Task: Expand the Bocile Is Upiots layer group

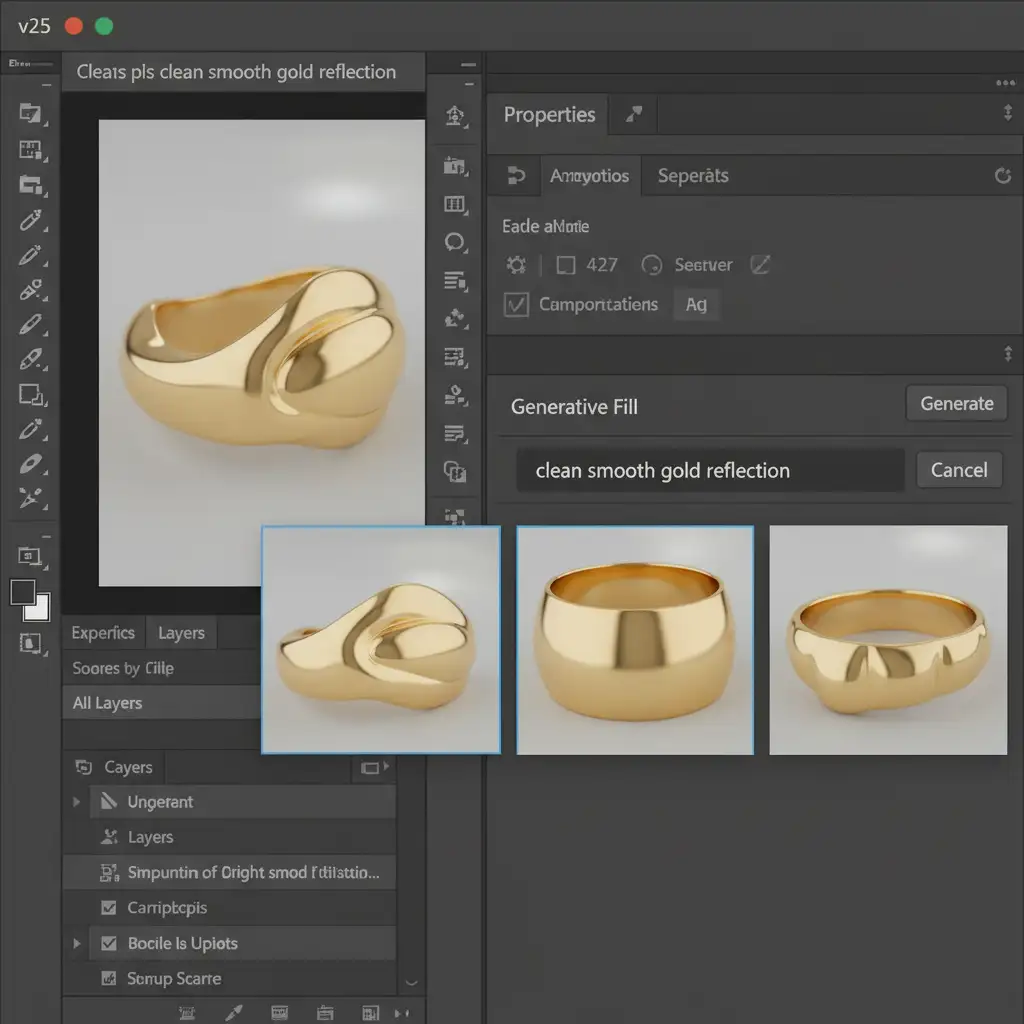Action: point(77,943)
